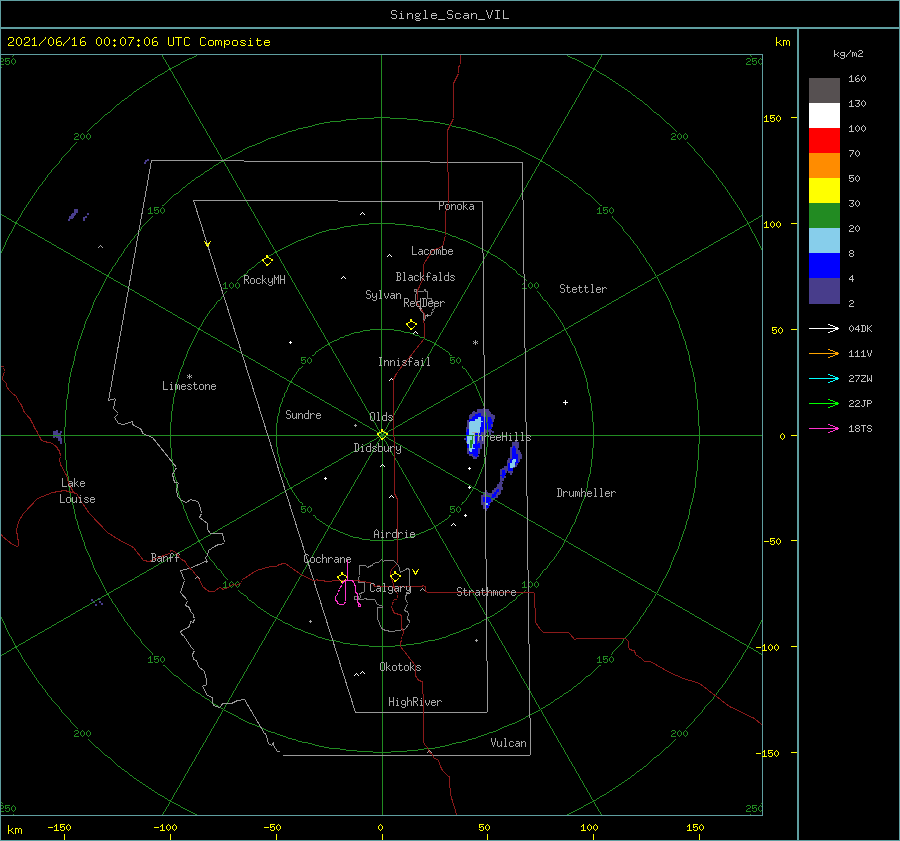The height and width of the screenshot is (841, 900).
Task: Click the yellow diamond marker near RockyMH
Action: 267,261
